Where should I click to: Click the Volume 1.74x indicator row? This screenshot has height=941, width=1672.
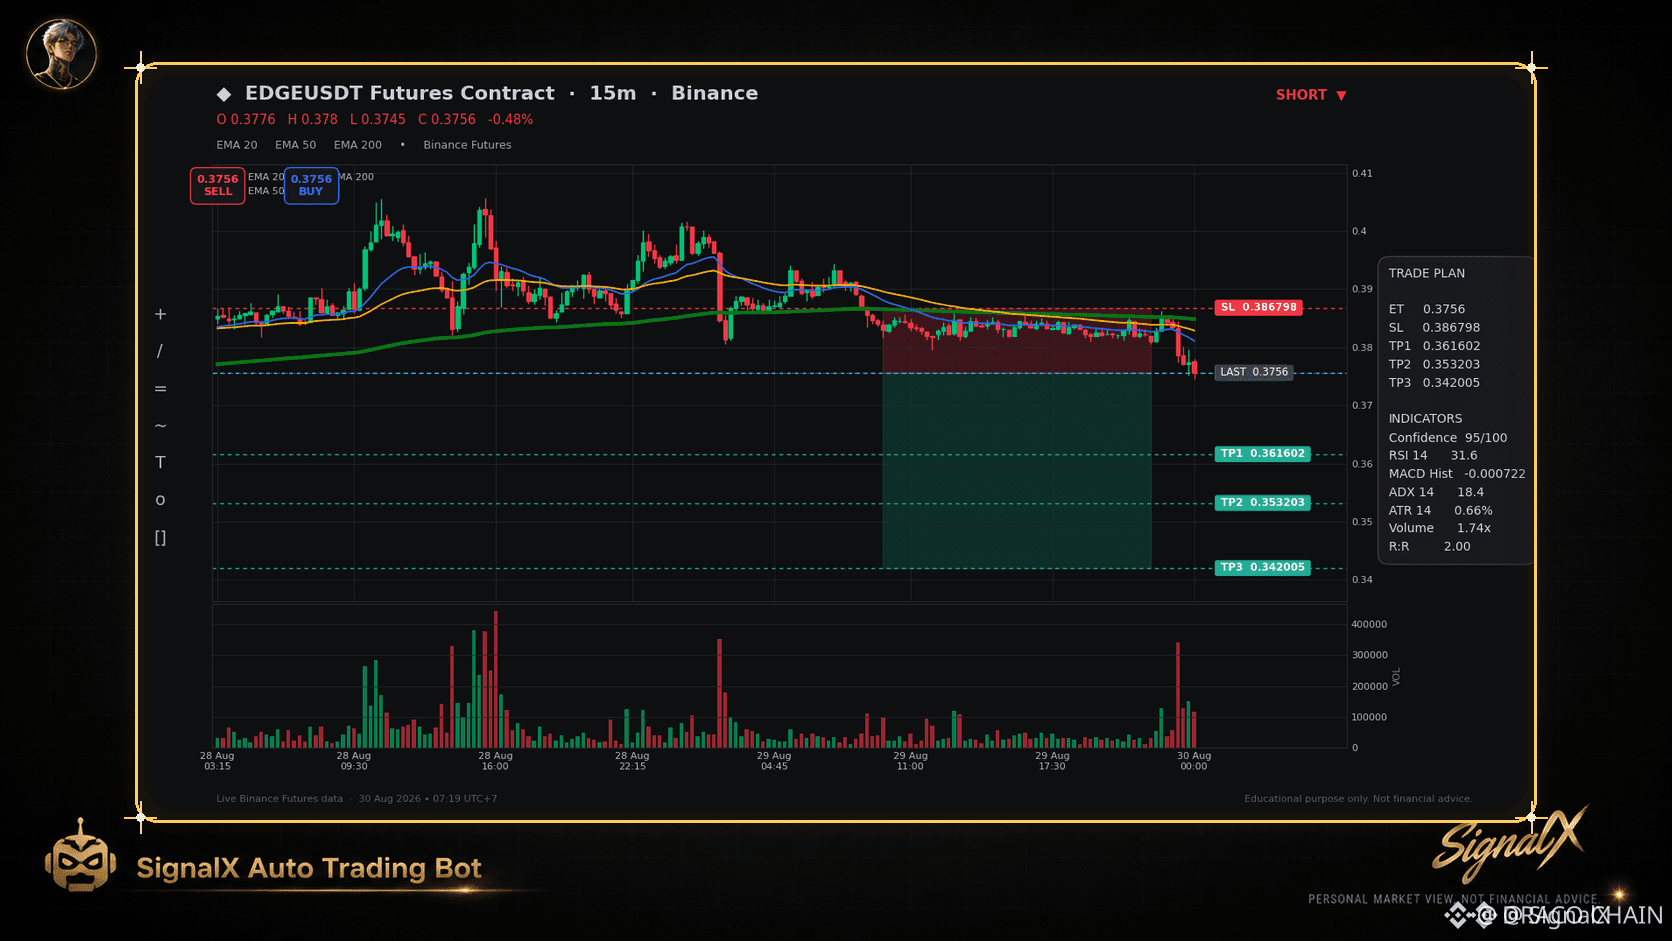click(x=1440, y=528)
